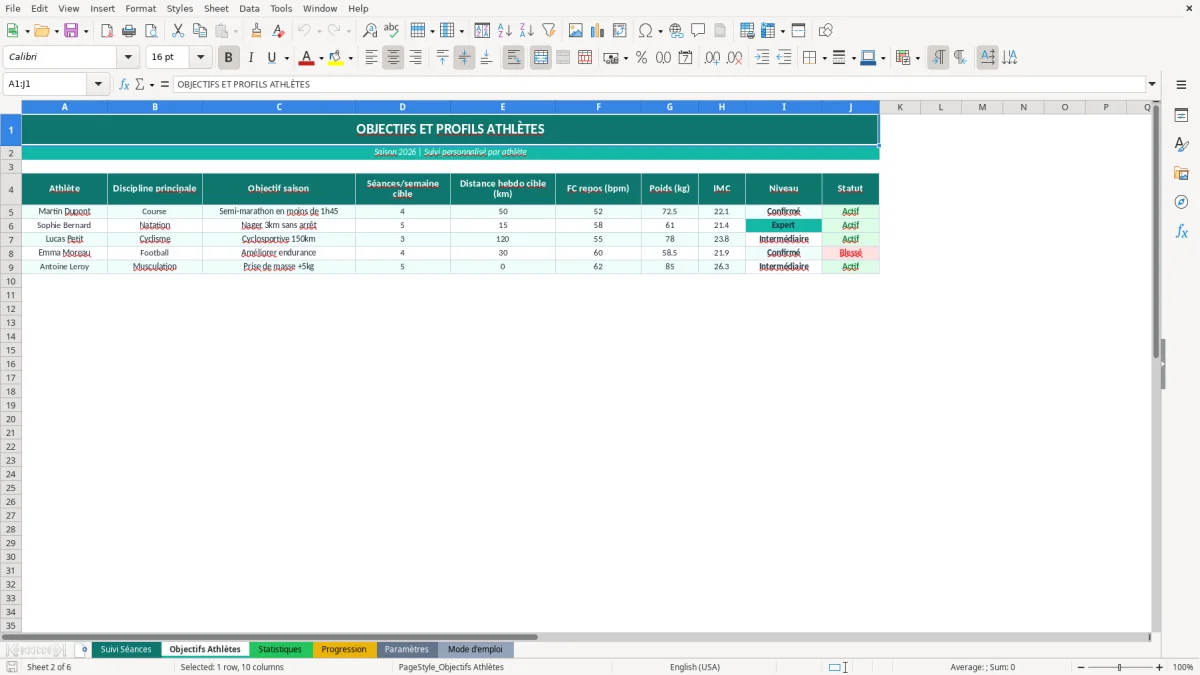Viewport: 1200px width, 675px height.
Task: Click the Copy icon
Action: click(x=200, y=31)
